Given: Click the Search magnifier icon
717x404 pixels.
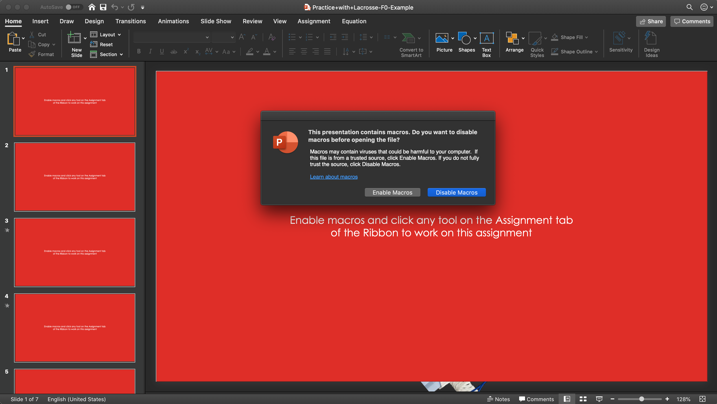Looking at the screenshot, I should coord(689,7).
